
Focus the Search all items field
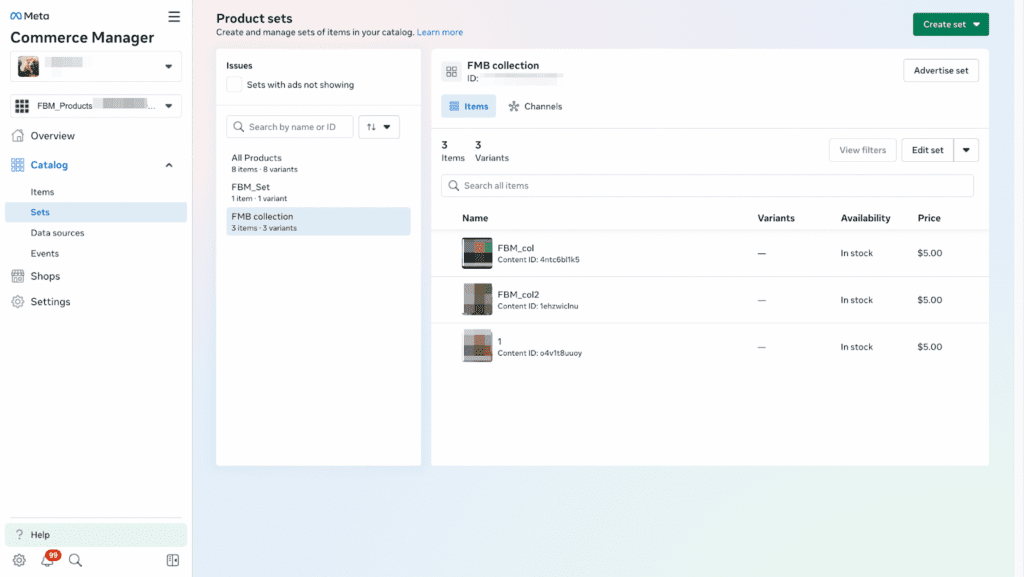coord(707,186)
